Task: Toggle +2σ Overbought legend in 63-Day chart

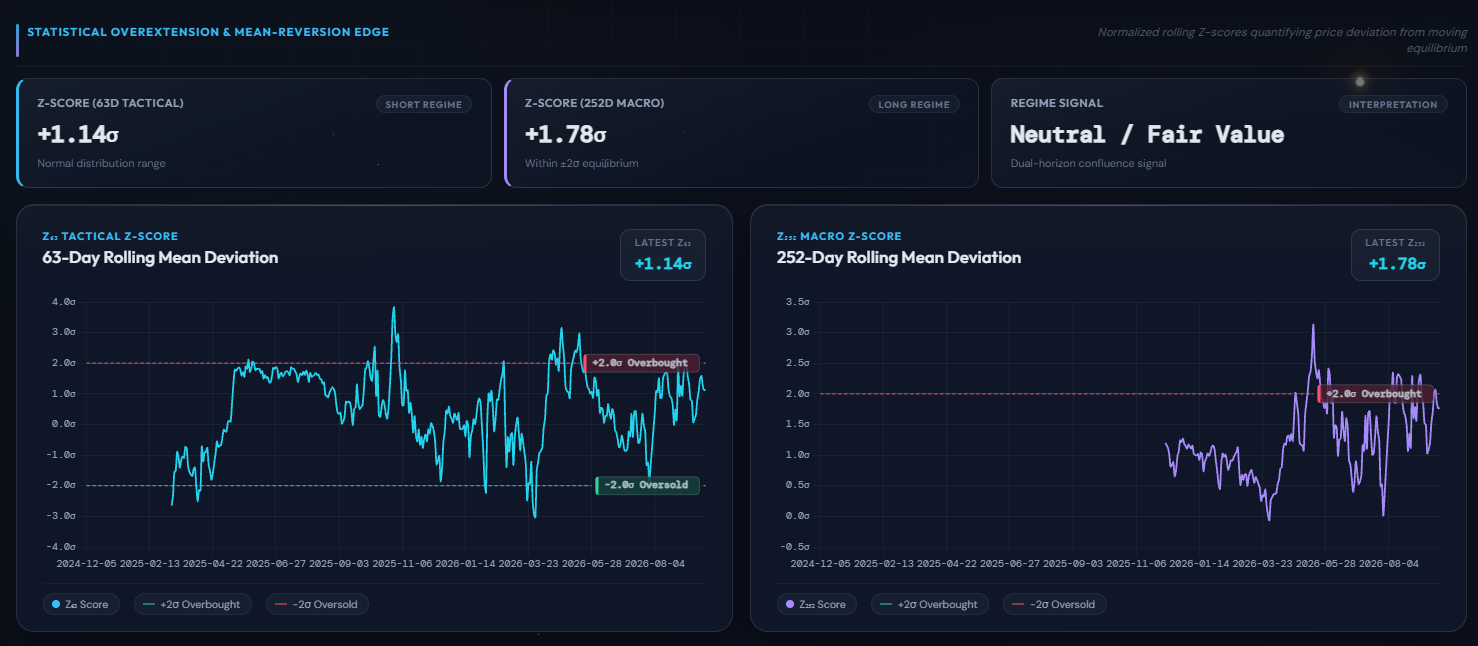Action: [192, 604]
